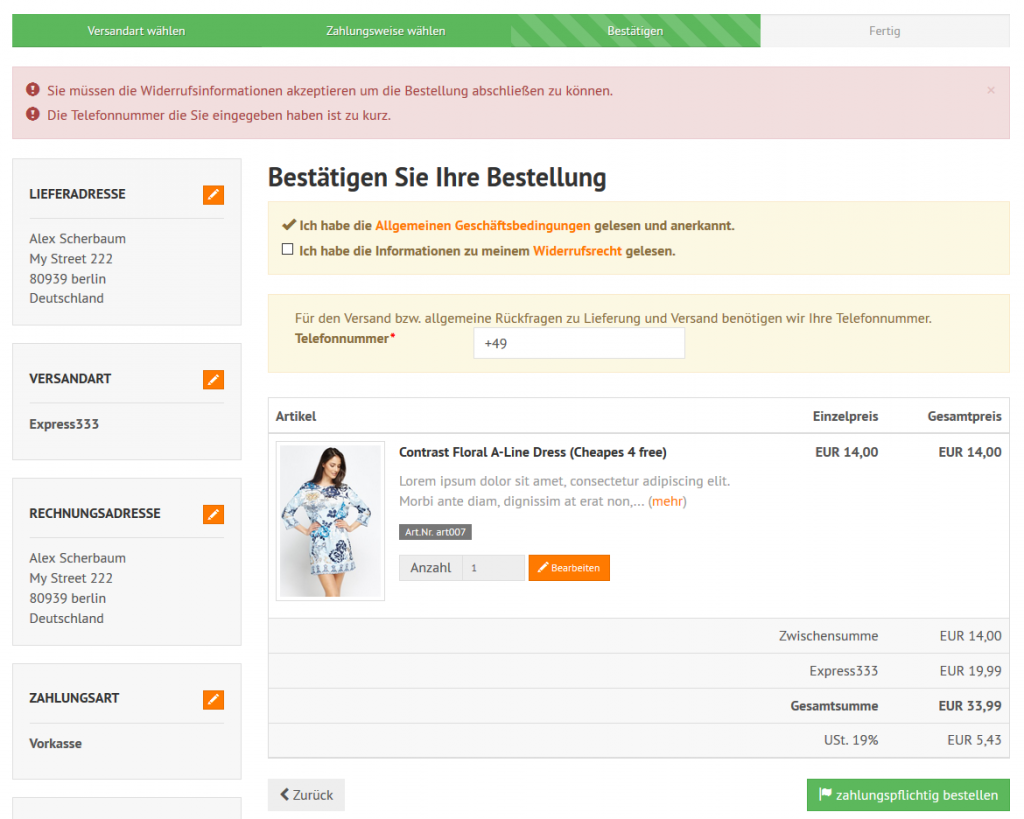Accept the Widerrufsrecht checkbox
This screenshot has height=819, width=1024.
tap(288, 250)
